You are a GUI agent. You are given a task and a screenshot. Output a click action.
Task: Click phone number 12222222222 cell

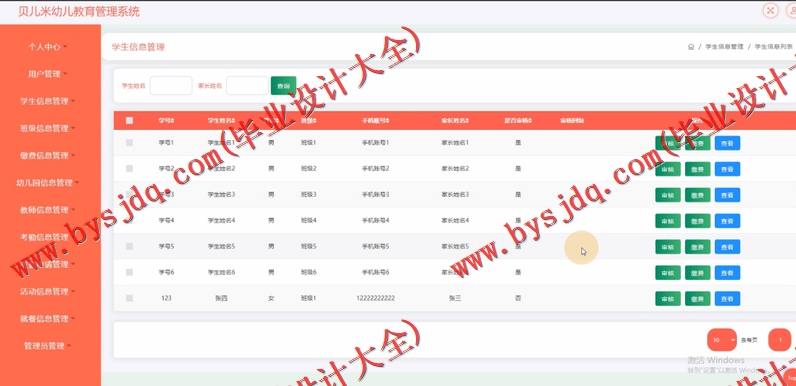(x=376, y=298)
